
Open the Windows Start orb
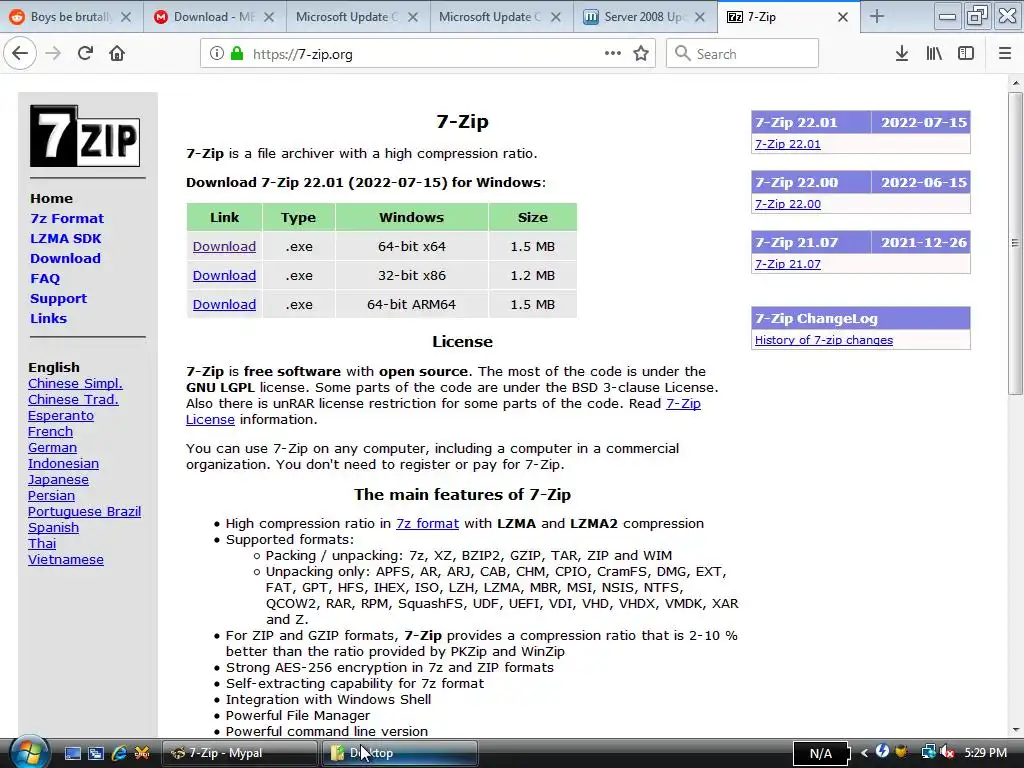pos(27,753)
